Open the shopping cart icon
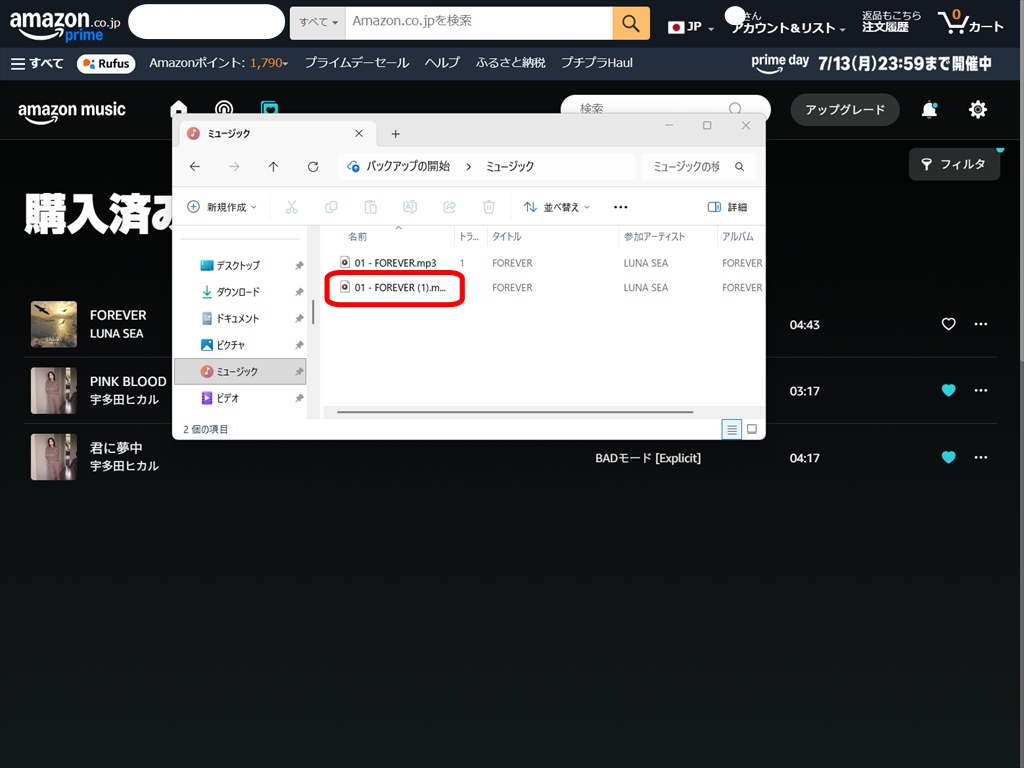The width and height of the screenshot is (1024, 768). click(x=970, y=23)
